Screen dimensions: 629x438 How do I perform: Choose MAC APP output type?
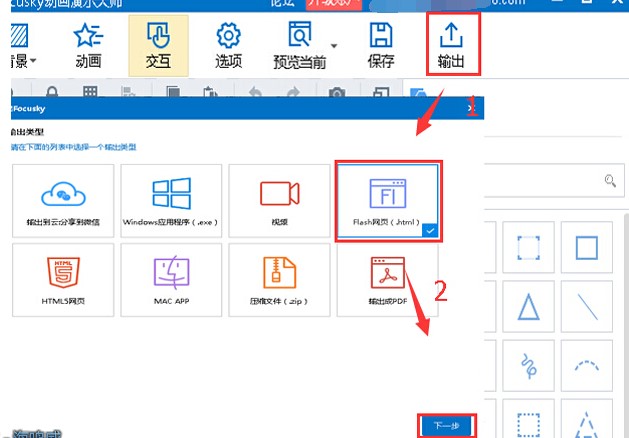(x=171, y=280)
